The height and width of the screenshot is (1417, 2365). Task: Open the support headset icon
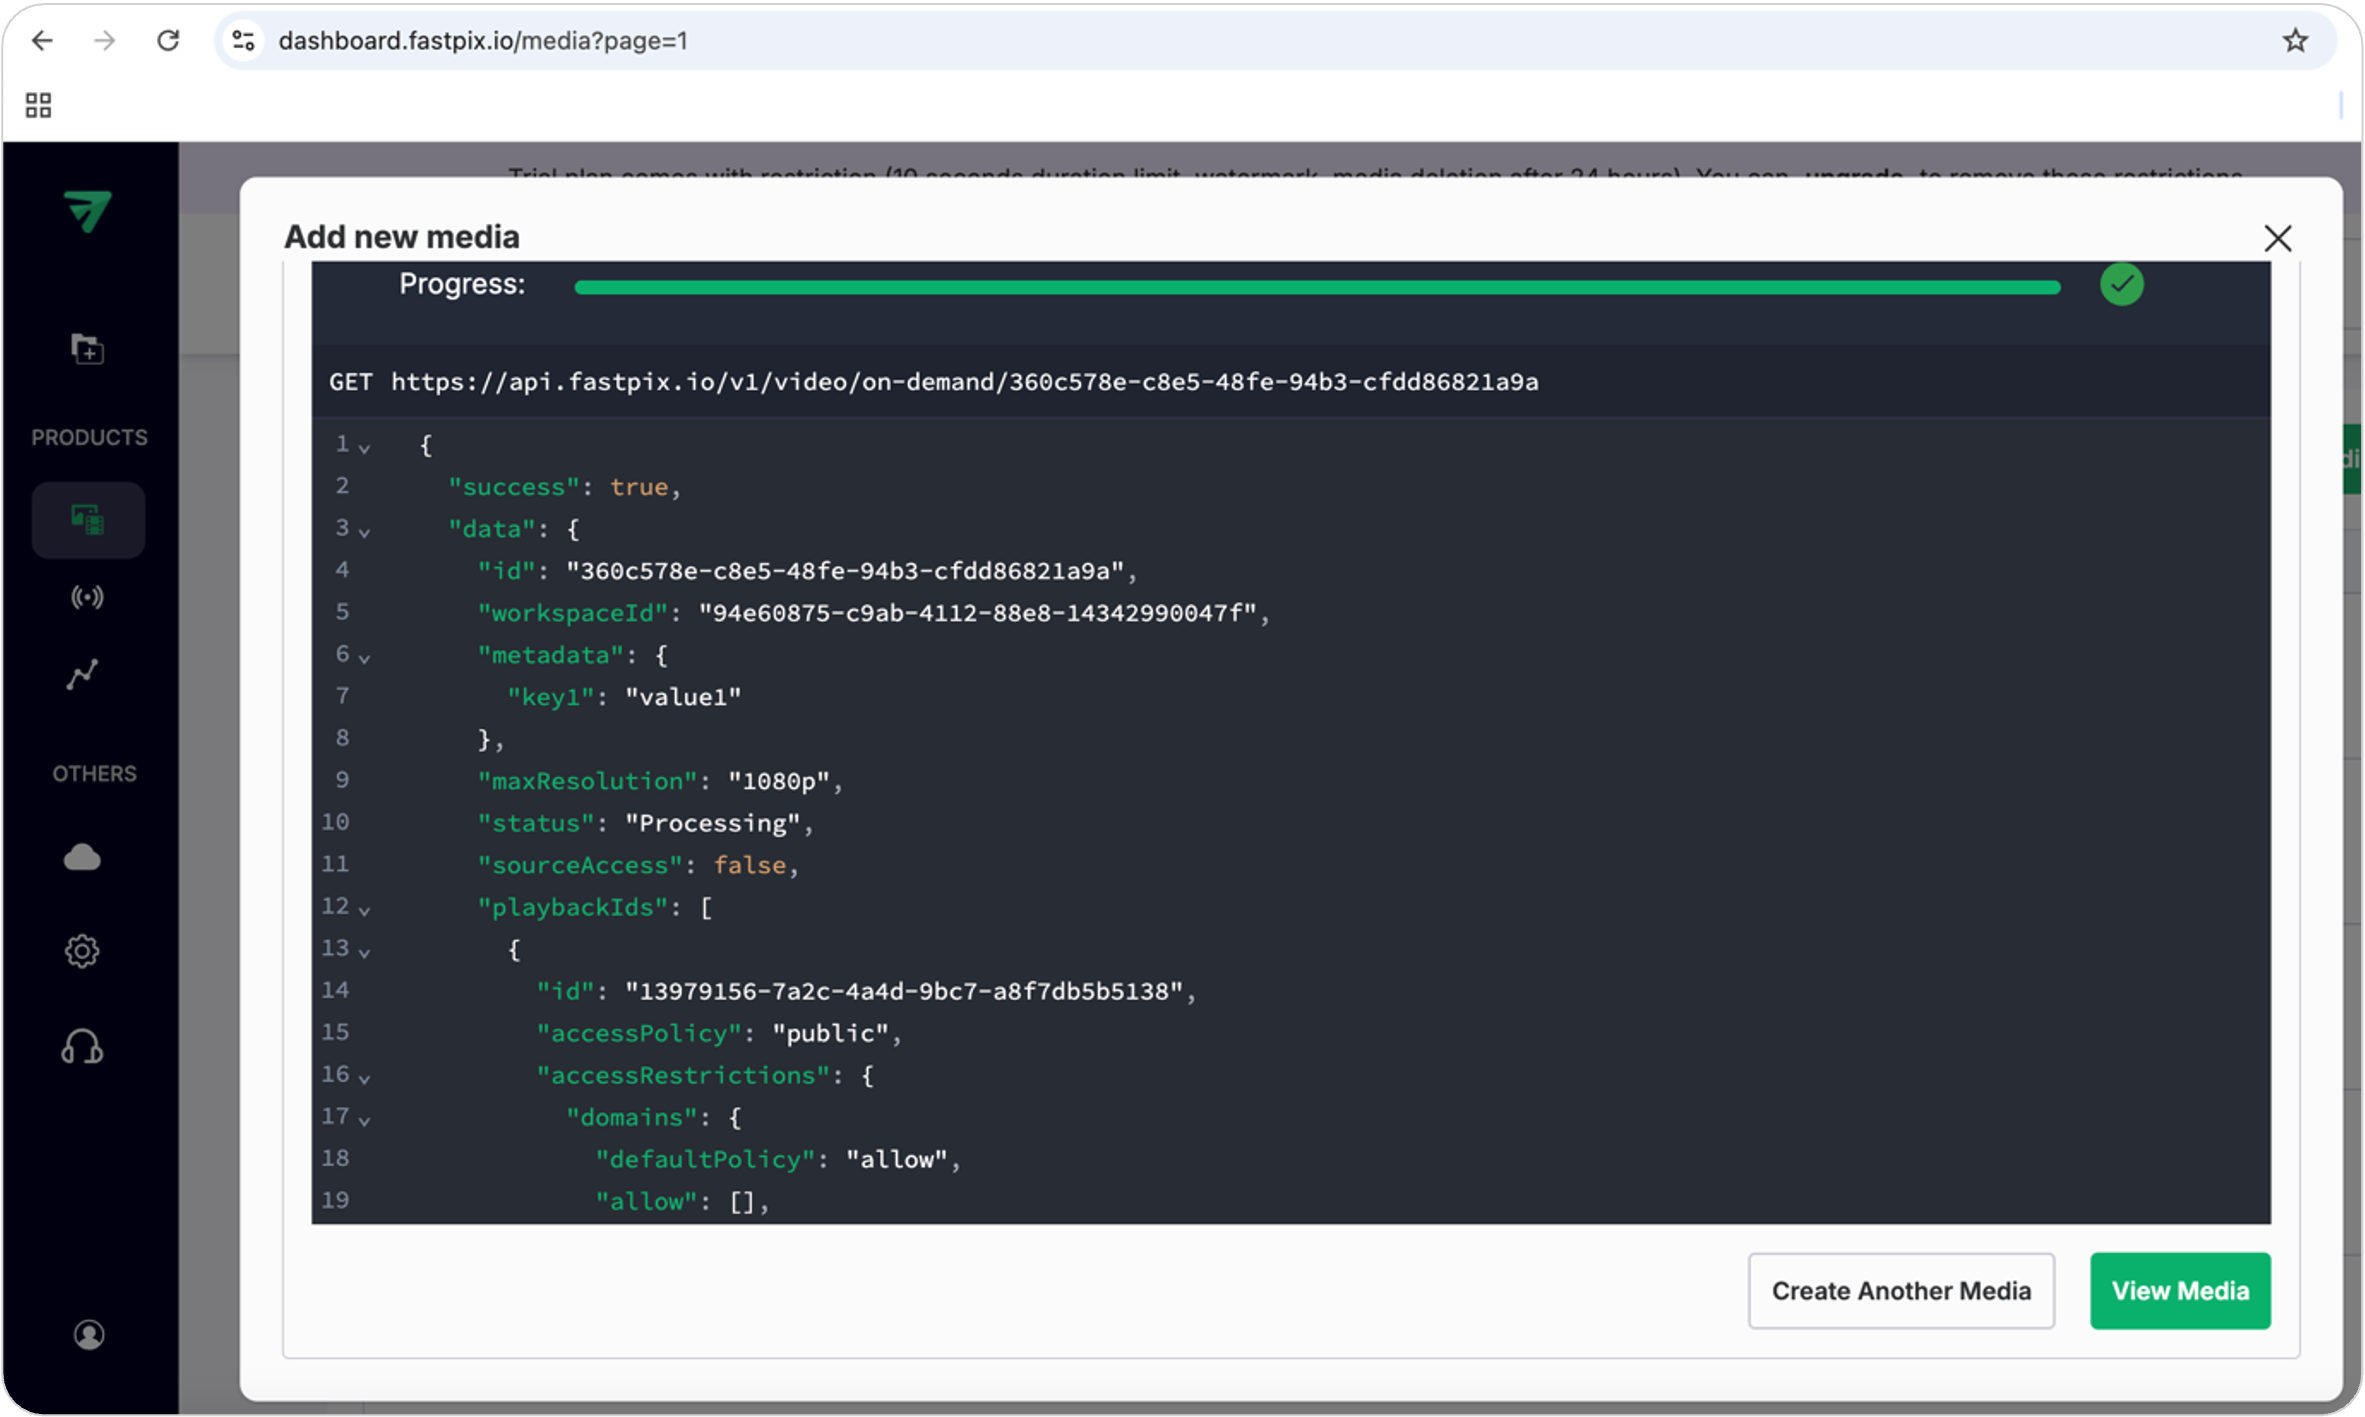point(82,1047)
